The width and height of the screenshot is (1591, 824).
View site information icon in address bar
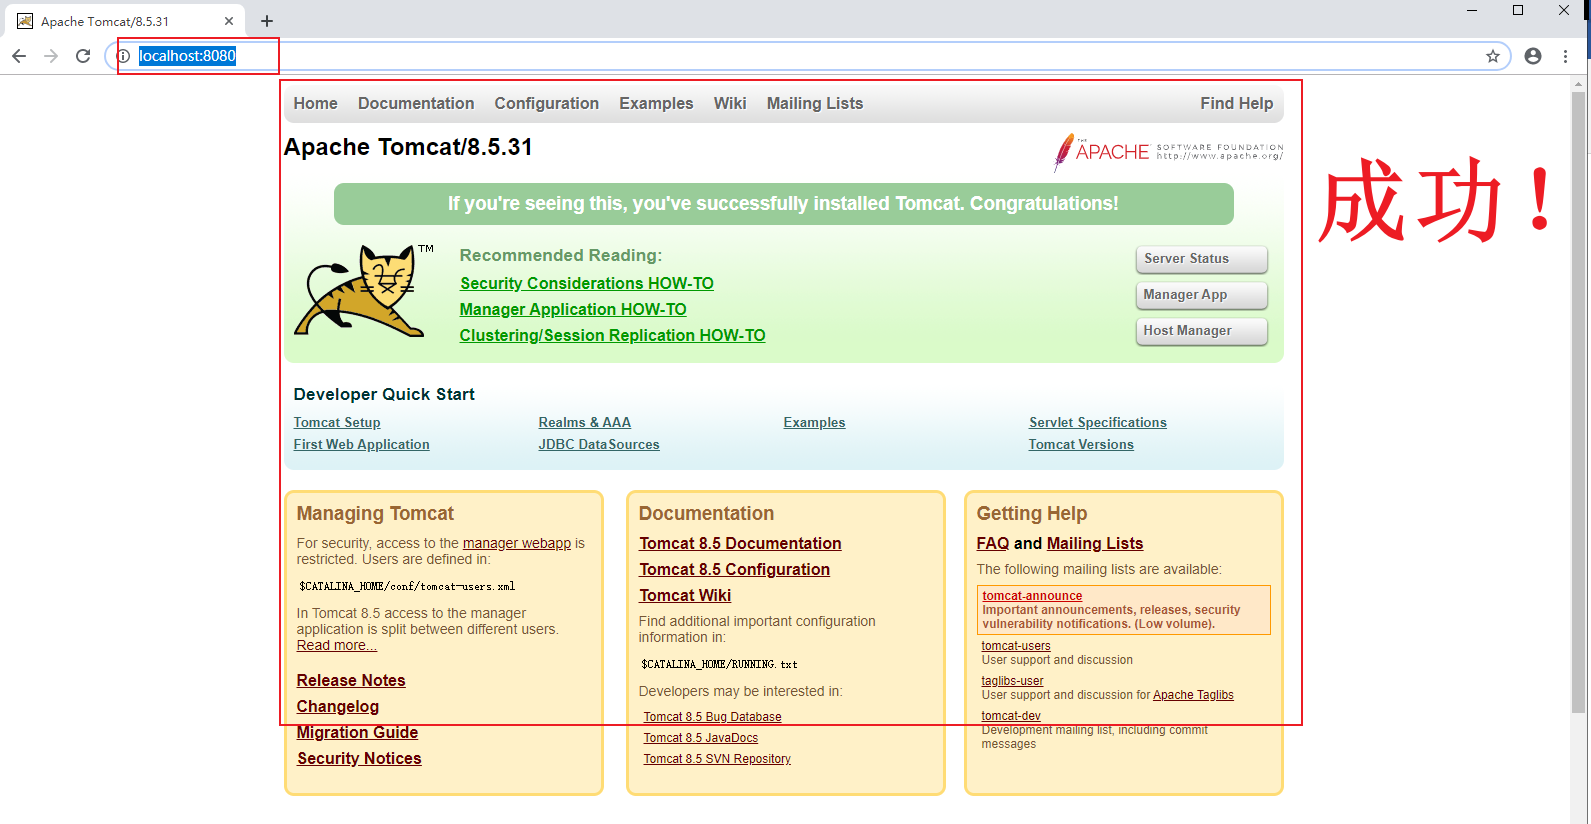(123, 56)
